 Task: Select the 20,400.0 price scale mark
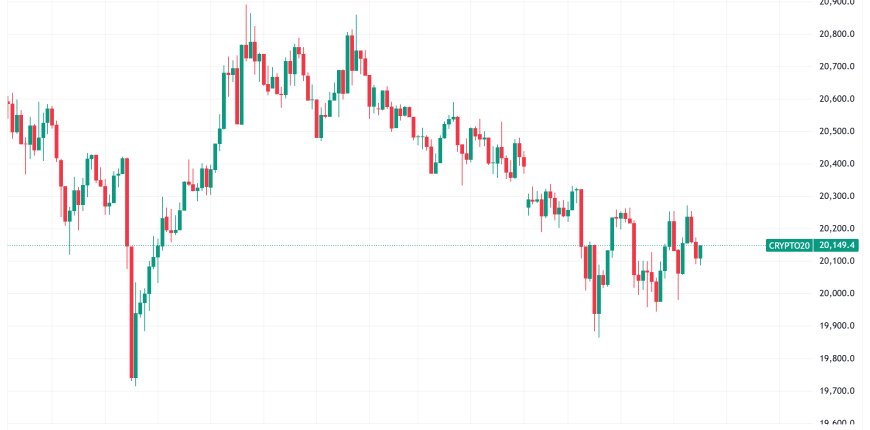pyautogui.click(x=838, y=164)
